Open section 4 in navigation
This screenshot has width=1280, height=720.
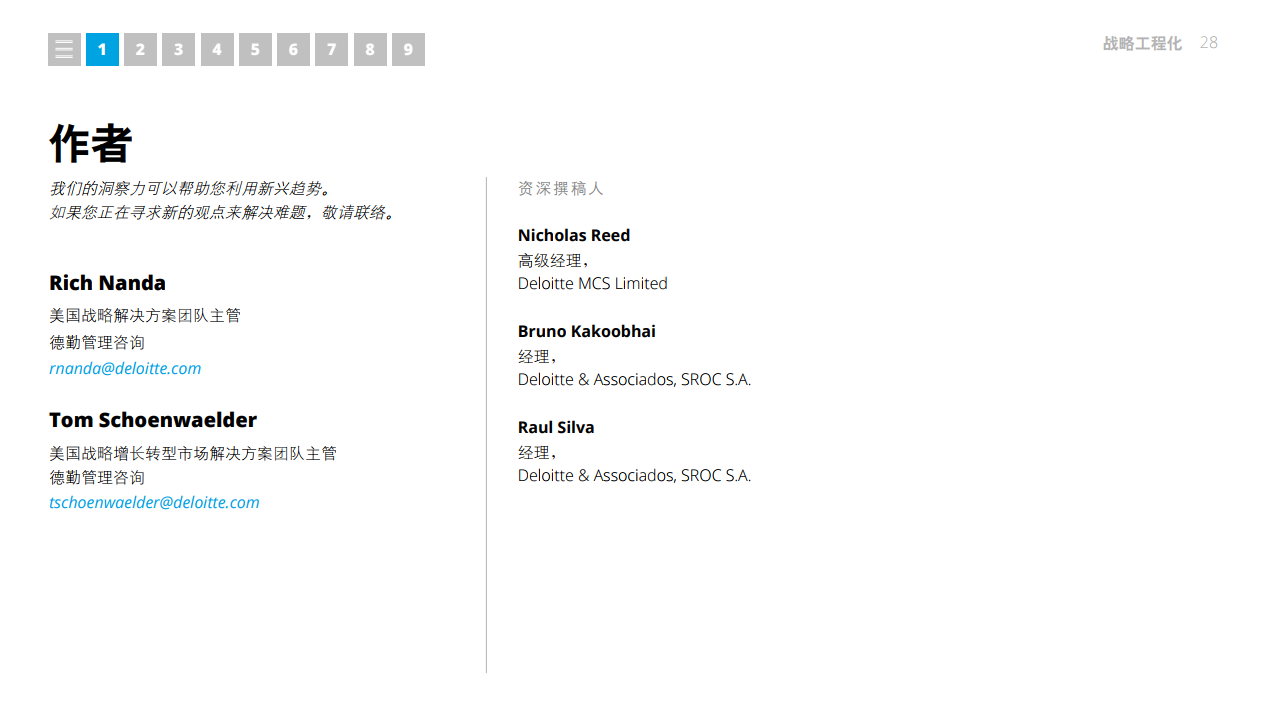click(x=217, y=49)
